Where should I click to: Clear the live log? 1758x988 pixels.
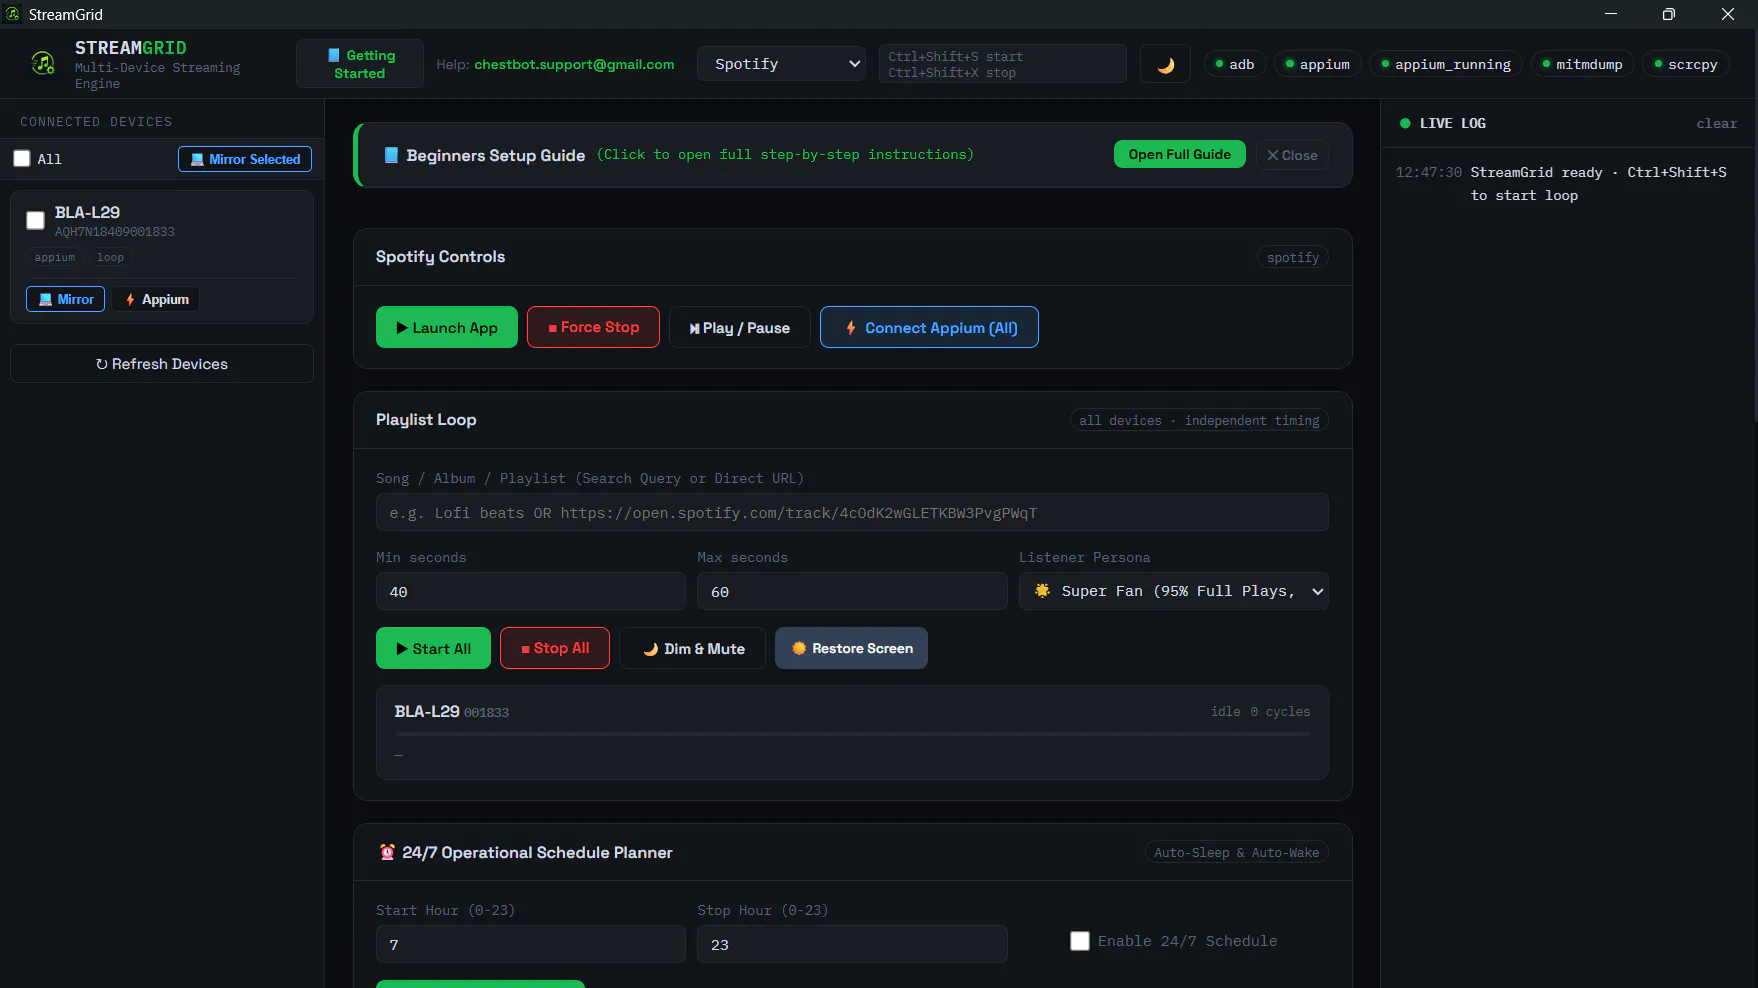coord(1716,123)
